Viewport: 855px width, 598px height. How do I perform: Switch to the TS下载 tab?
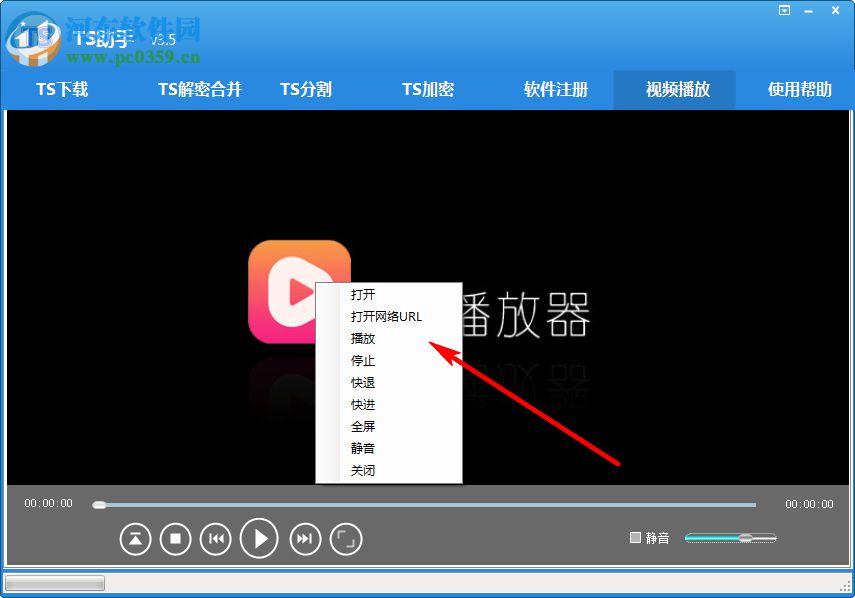59,89
